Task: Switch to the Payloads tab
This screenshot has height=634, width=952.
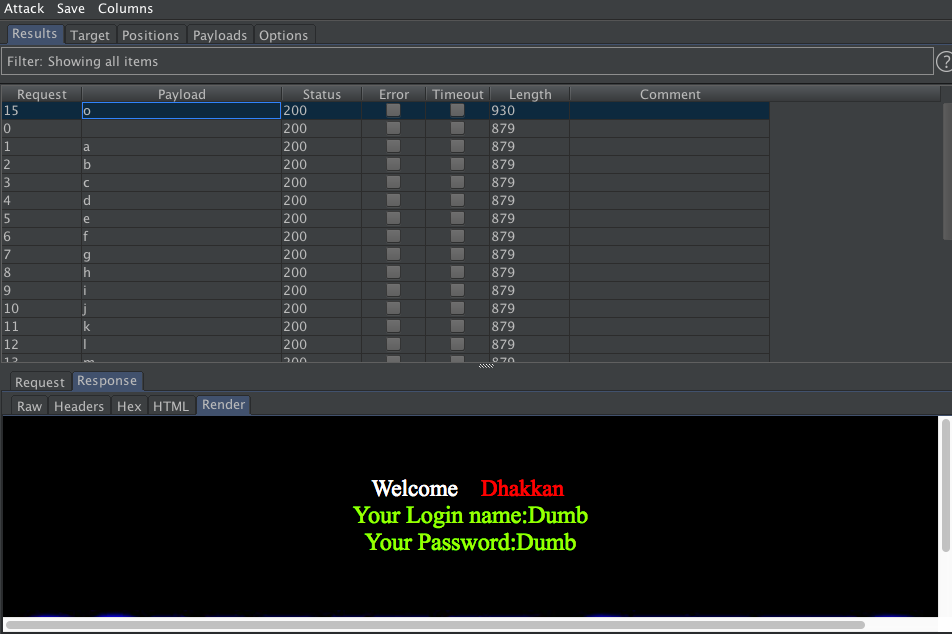Action: pyautogui.click(x=220, y=35)
